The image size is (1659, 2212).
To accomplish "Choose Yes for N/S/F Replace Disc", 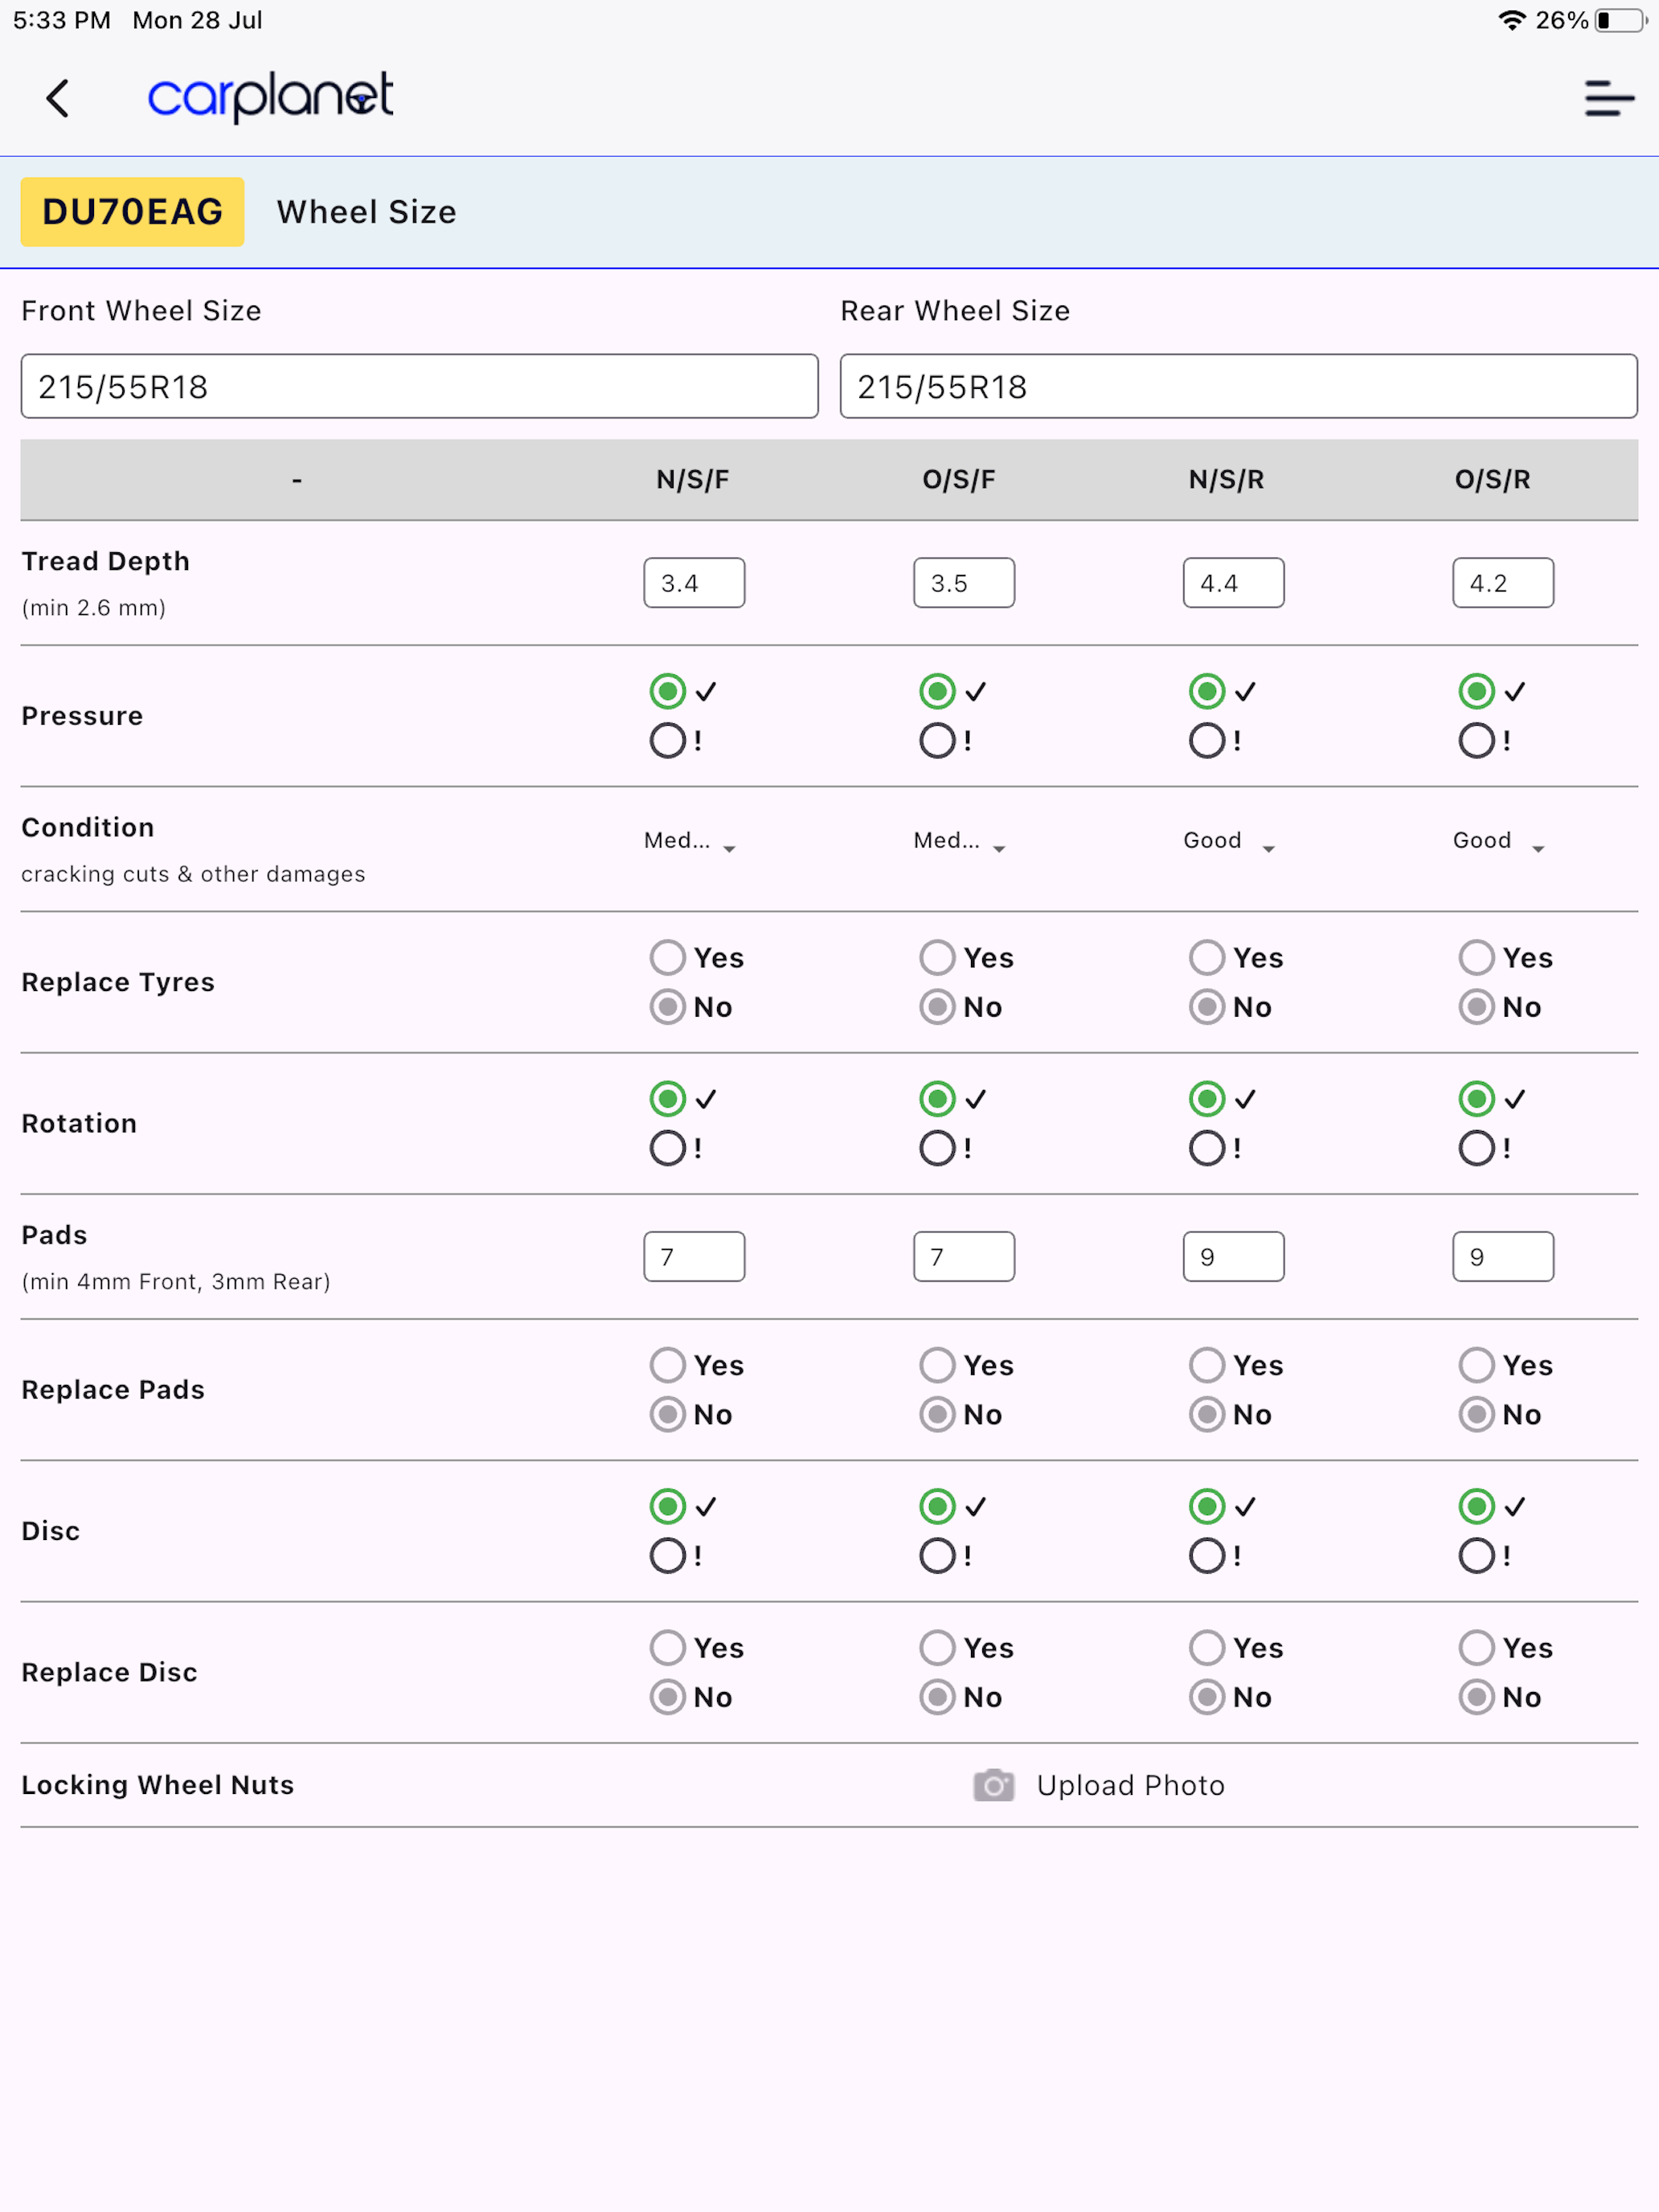I will (667, 1647).
